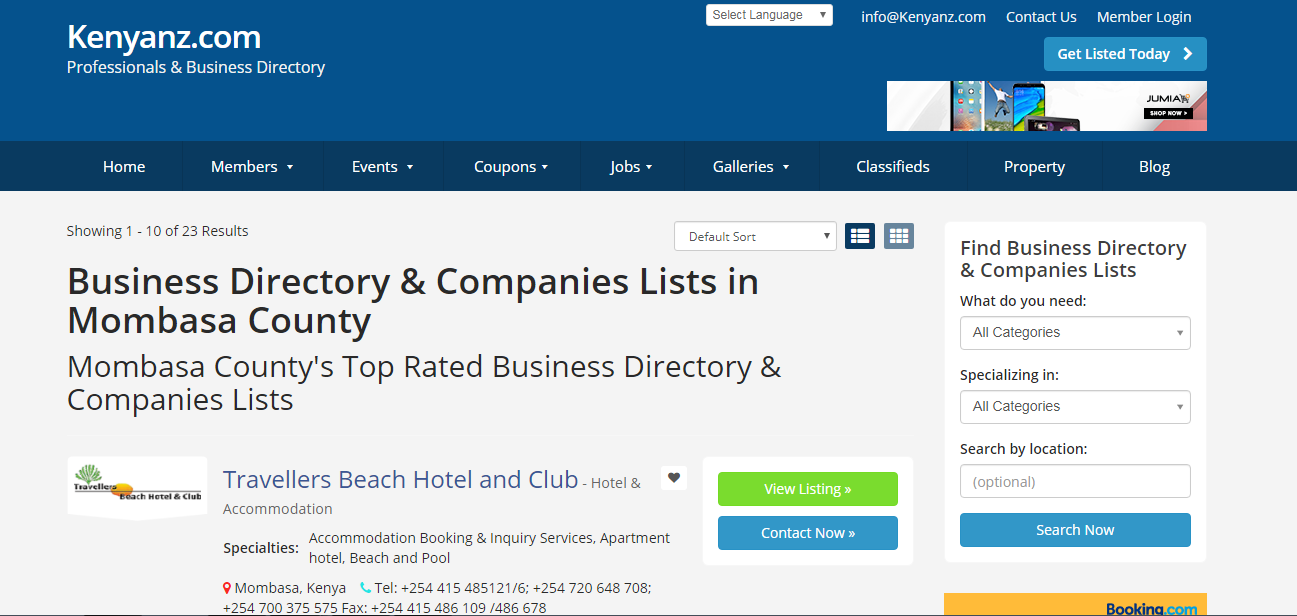Favorite Travellers Beach Hotel with heart icon
The height and width of the screenshot is (616, 1297).
(x=673, y=478)
